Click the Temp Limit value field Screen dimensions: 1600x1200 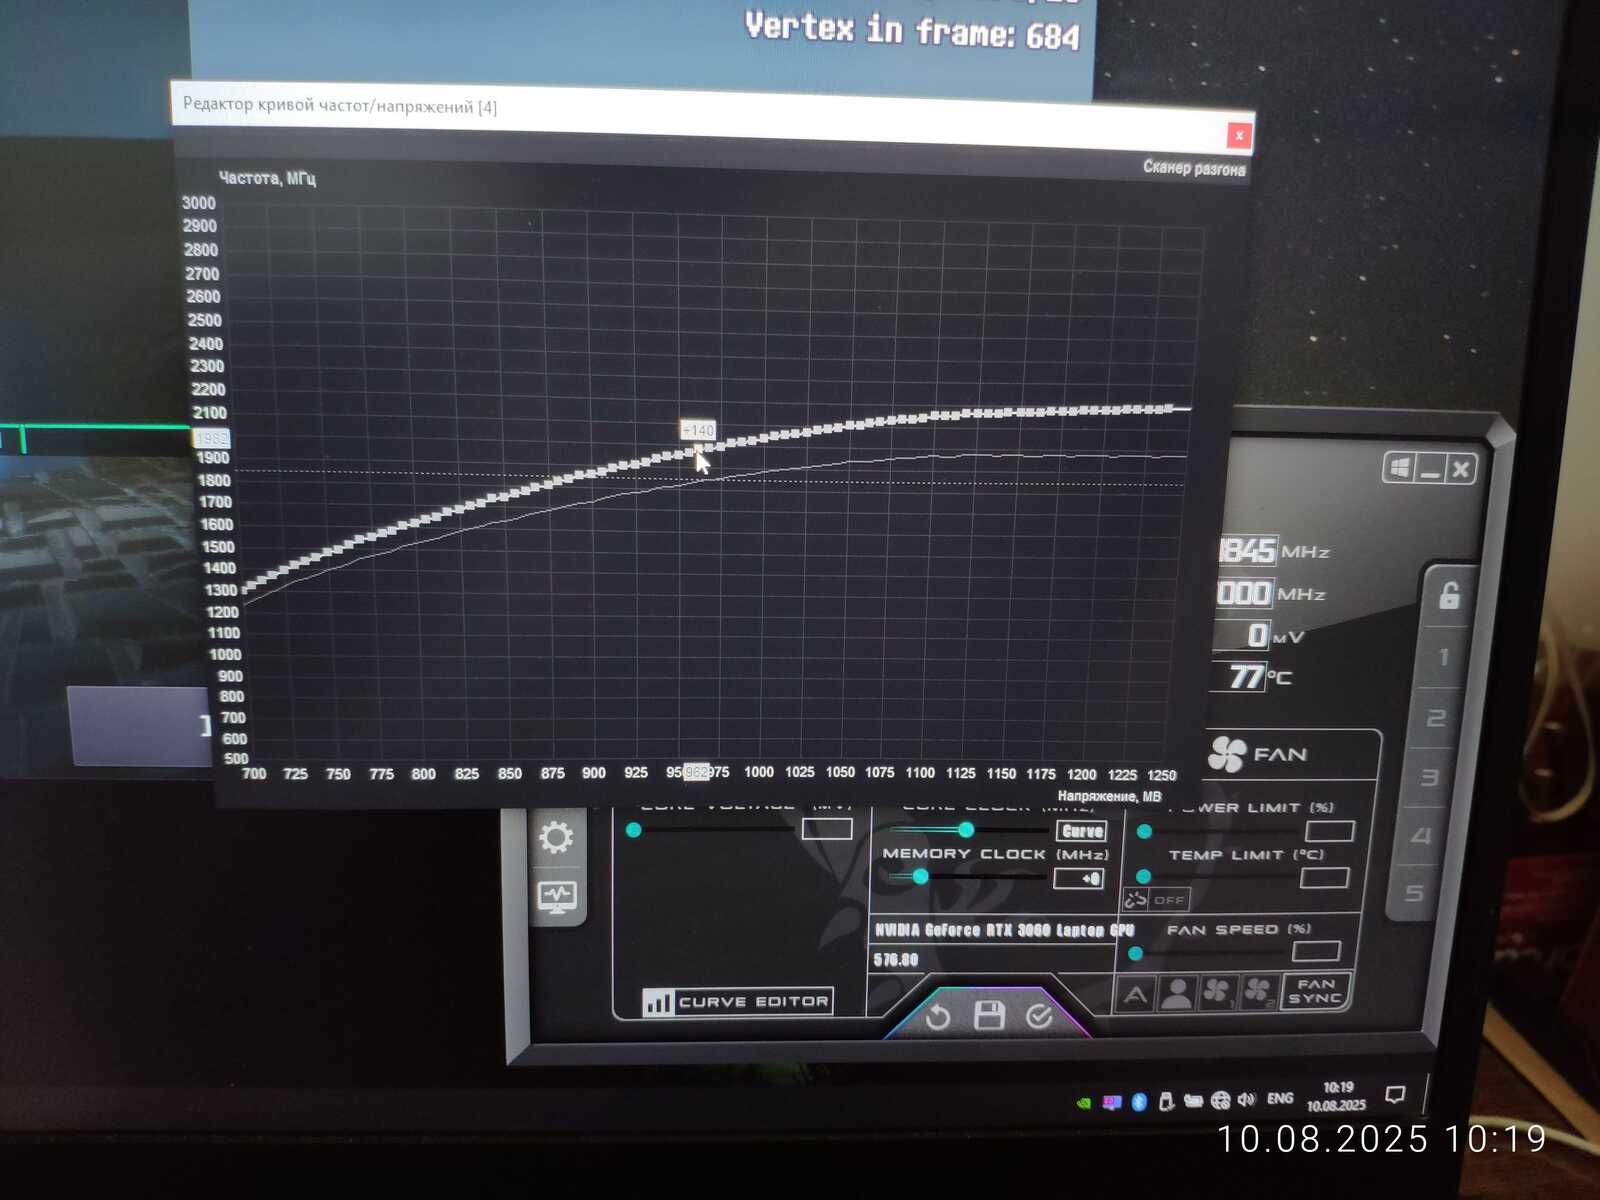coord(1325,878)
